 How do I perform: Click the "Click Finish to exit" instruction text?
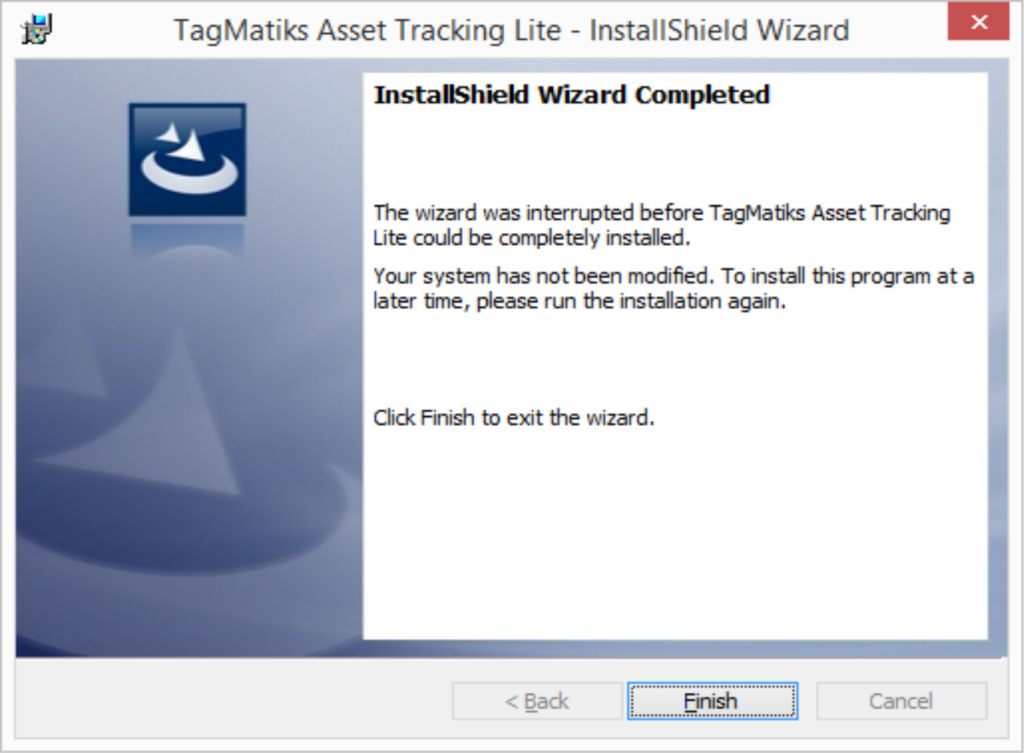pyautogui.click(x=513, y=417)
